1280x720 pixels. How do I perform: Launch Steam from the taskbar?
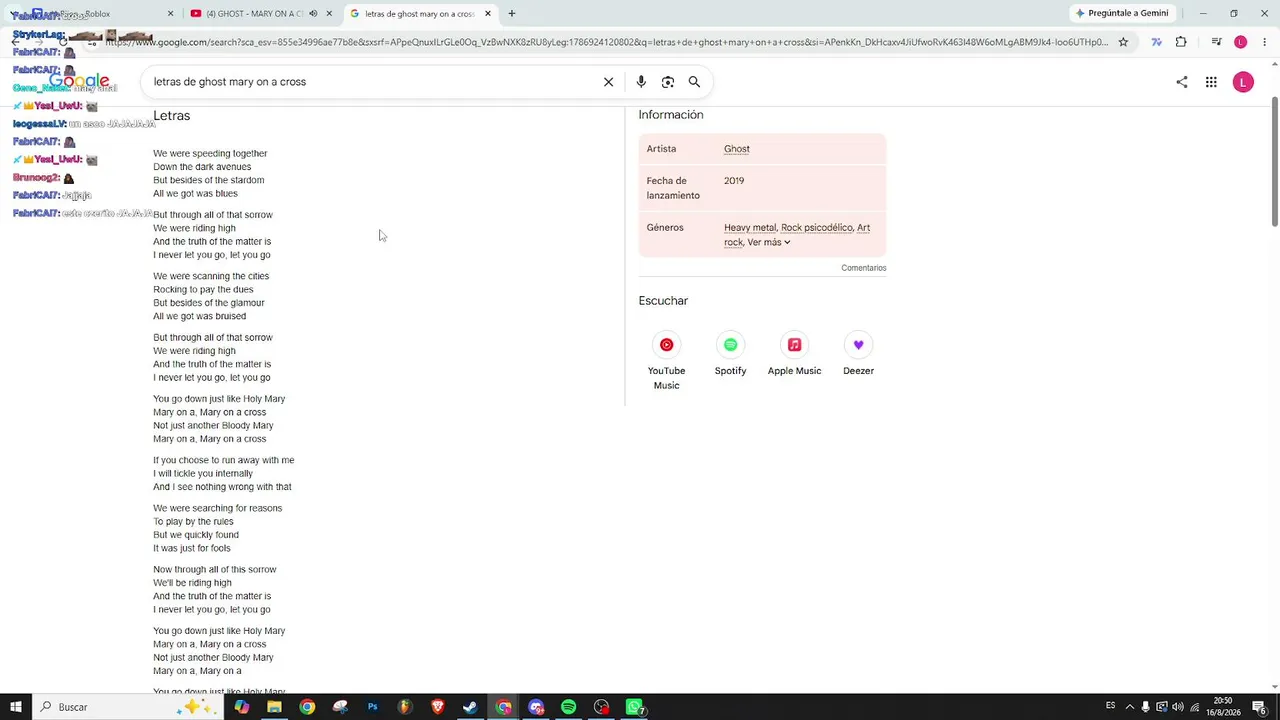[470, 707]
